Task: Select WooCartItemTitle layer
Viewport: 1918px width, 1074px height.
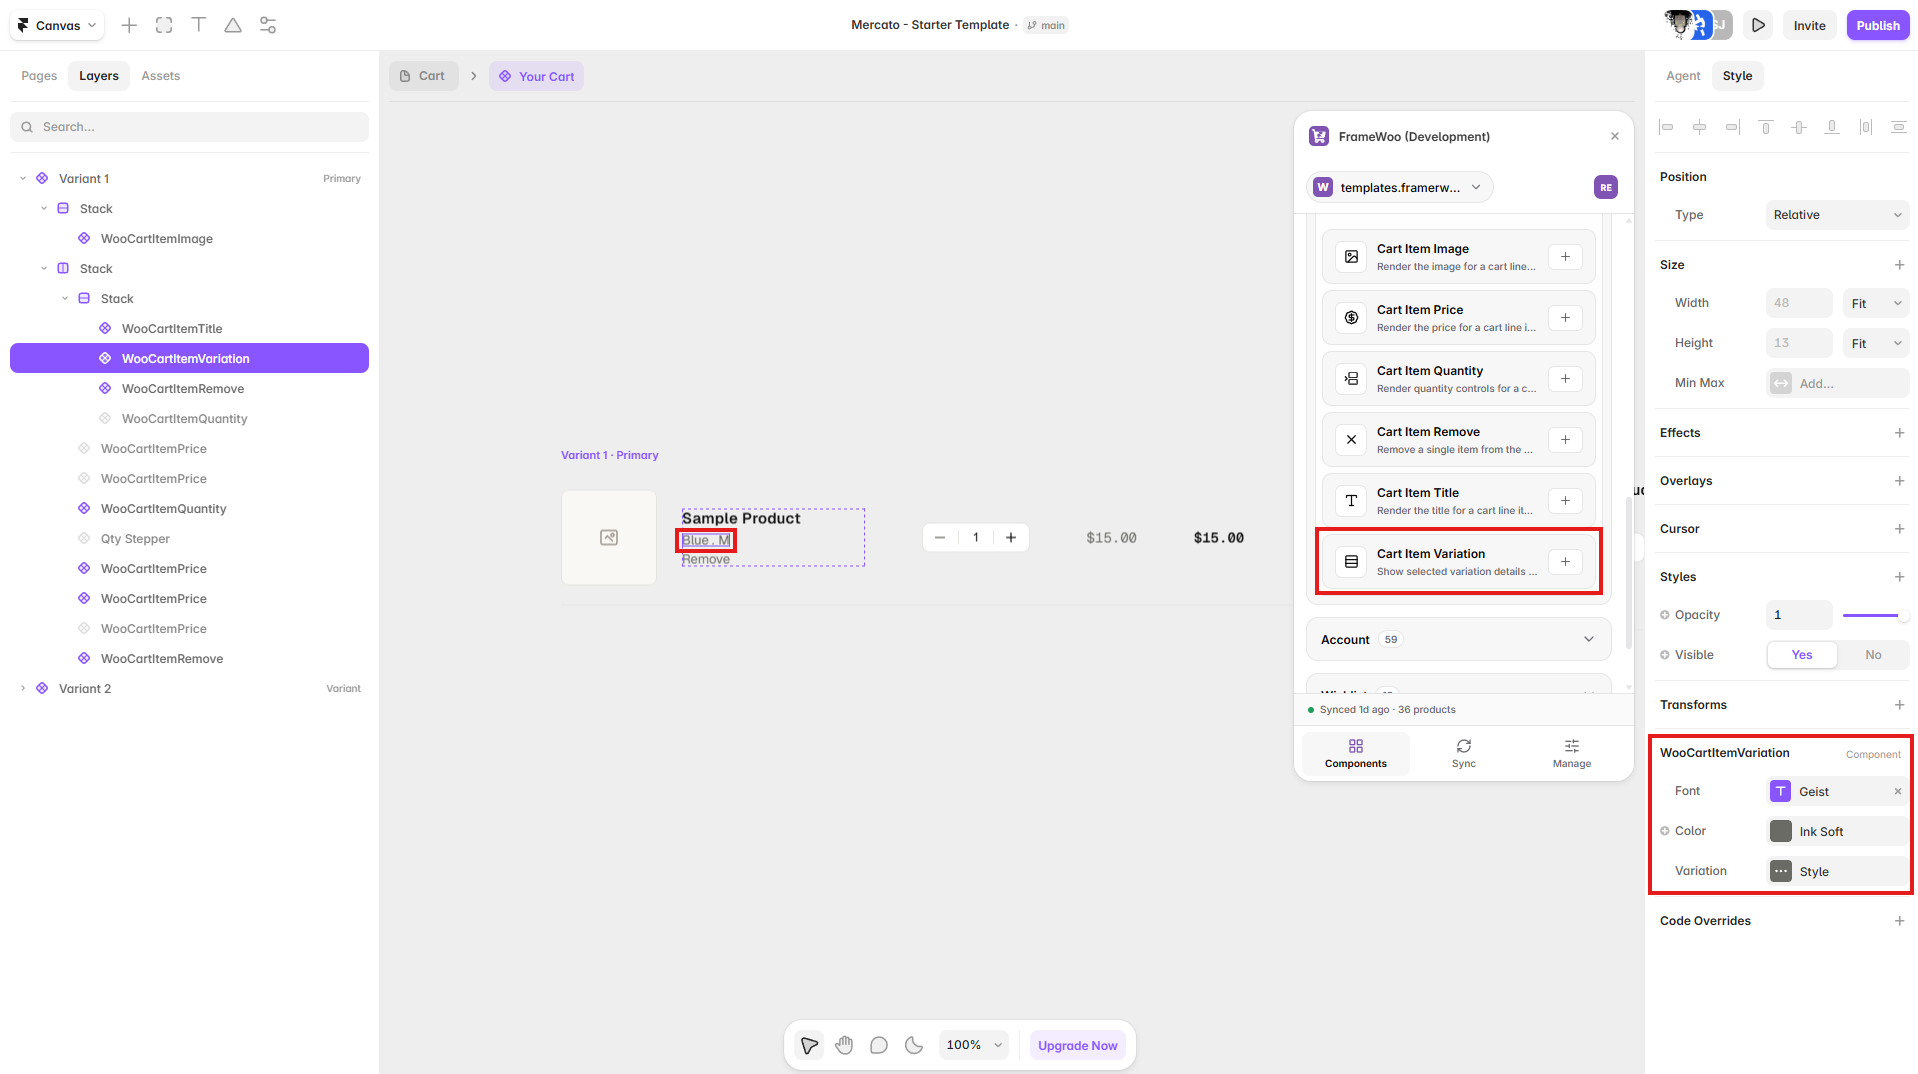Action: point(172,329)
